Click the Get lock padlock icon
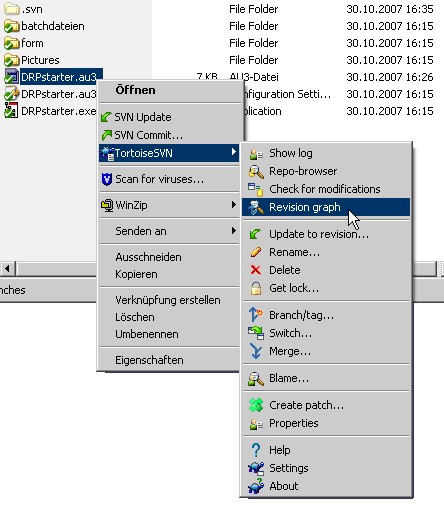Viewport: 444px width, 508px height. 256,288
